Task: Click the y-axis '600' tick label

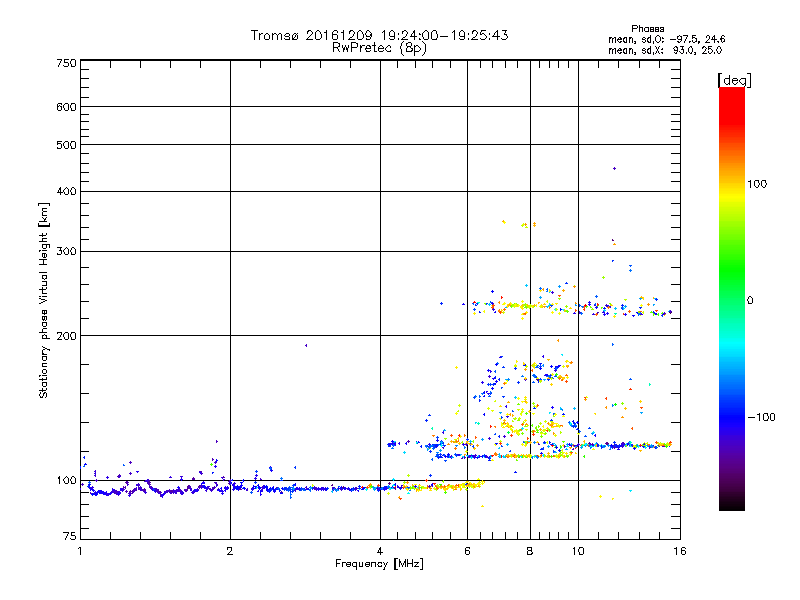Action: coord(66,107)
